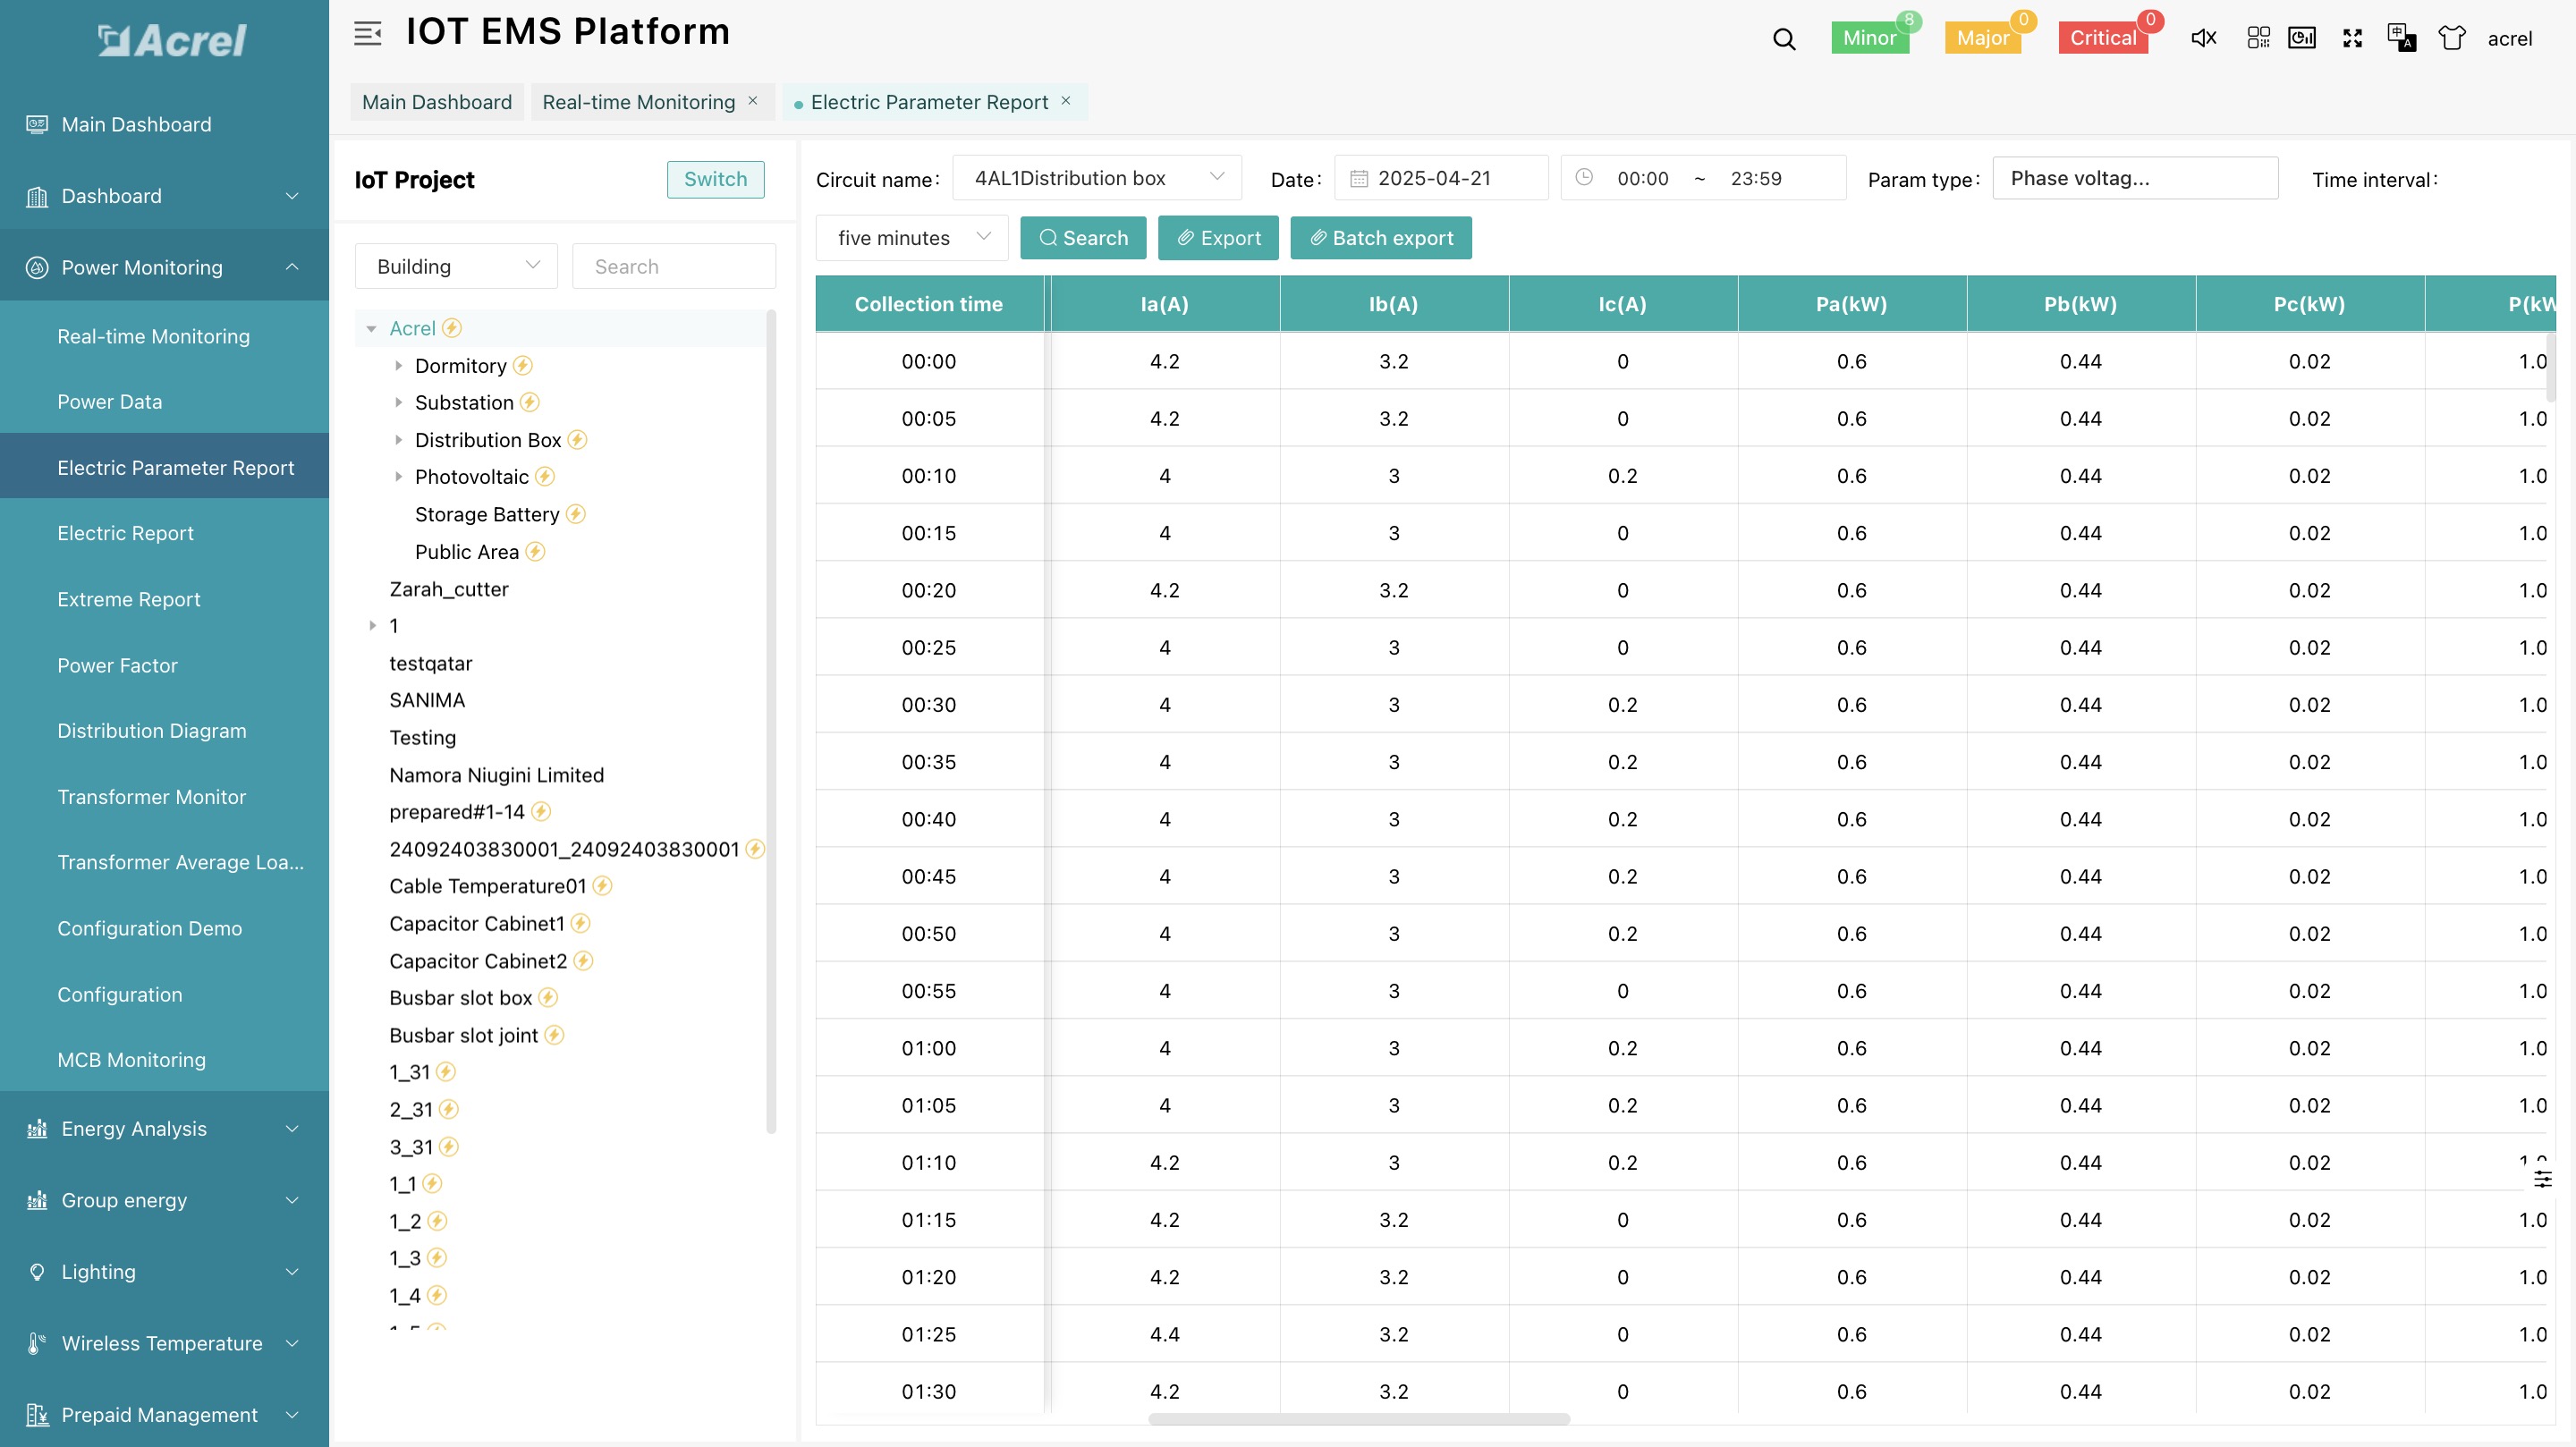The image size is (2576, 1447).
Task: Collapse the sidebar with the hamburger icon
Action: click(367, 34)
